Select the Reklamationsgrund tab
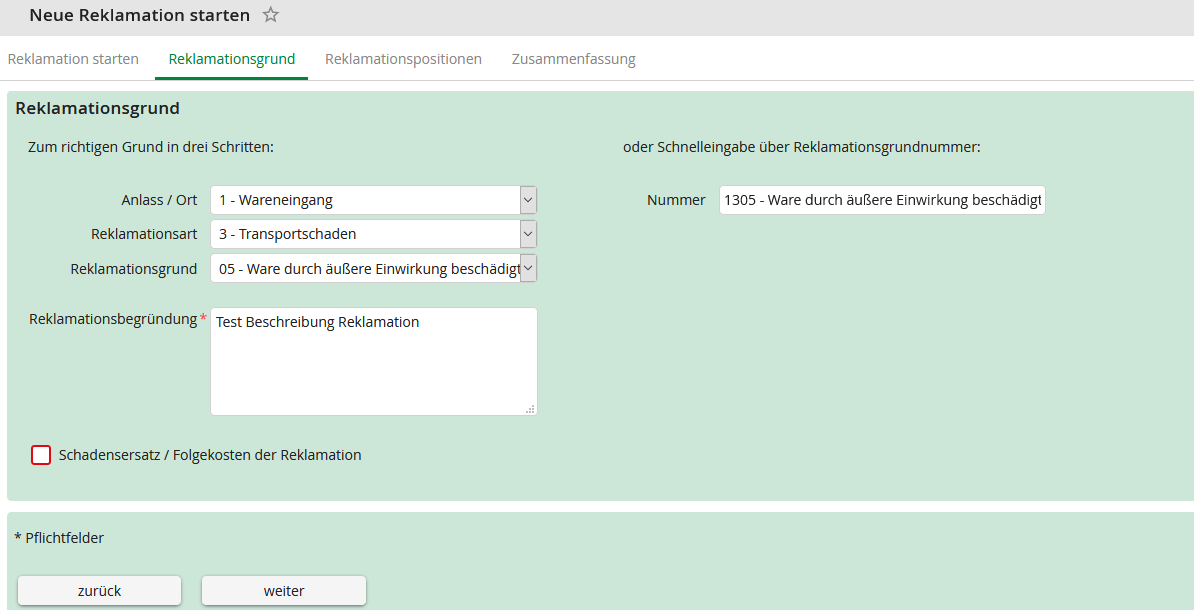The width and height of the screenshot is (1194, 610). point(232,59)
